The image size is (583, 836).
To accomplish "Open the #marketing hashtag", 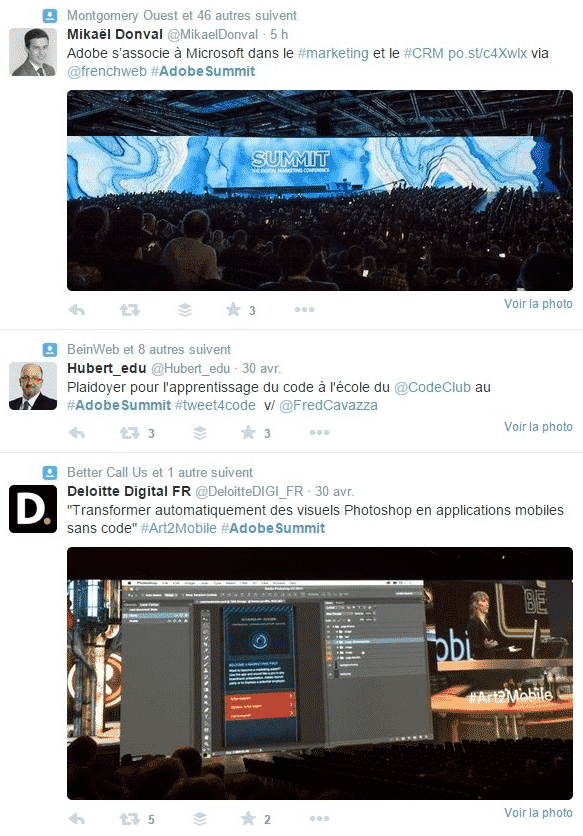I will click(333, 53).
